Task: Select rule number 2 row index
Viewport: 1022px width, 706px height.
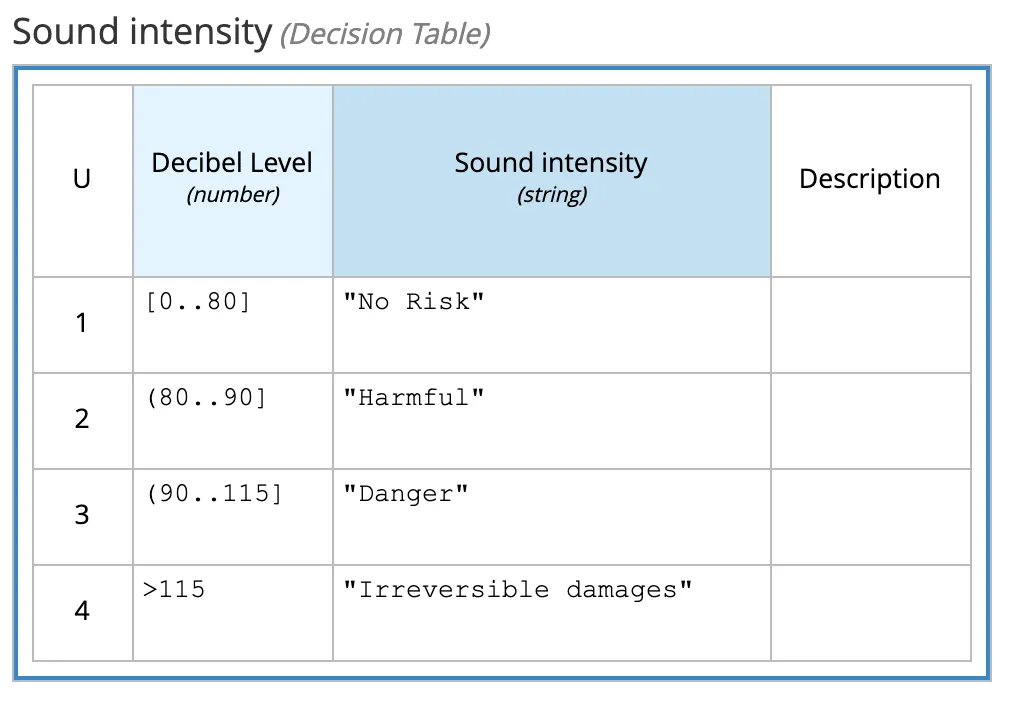Action: click(82, 420)
